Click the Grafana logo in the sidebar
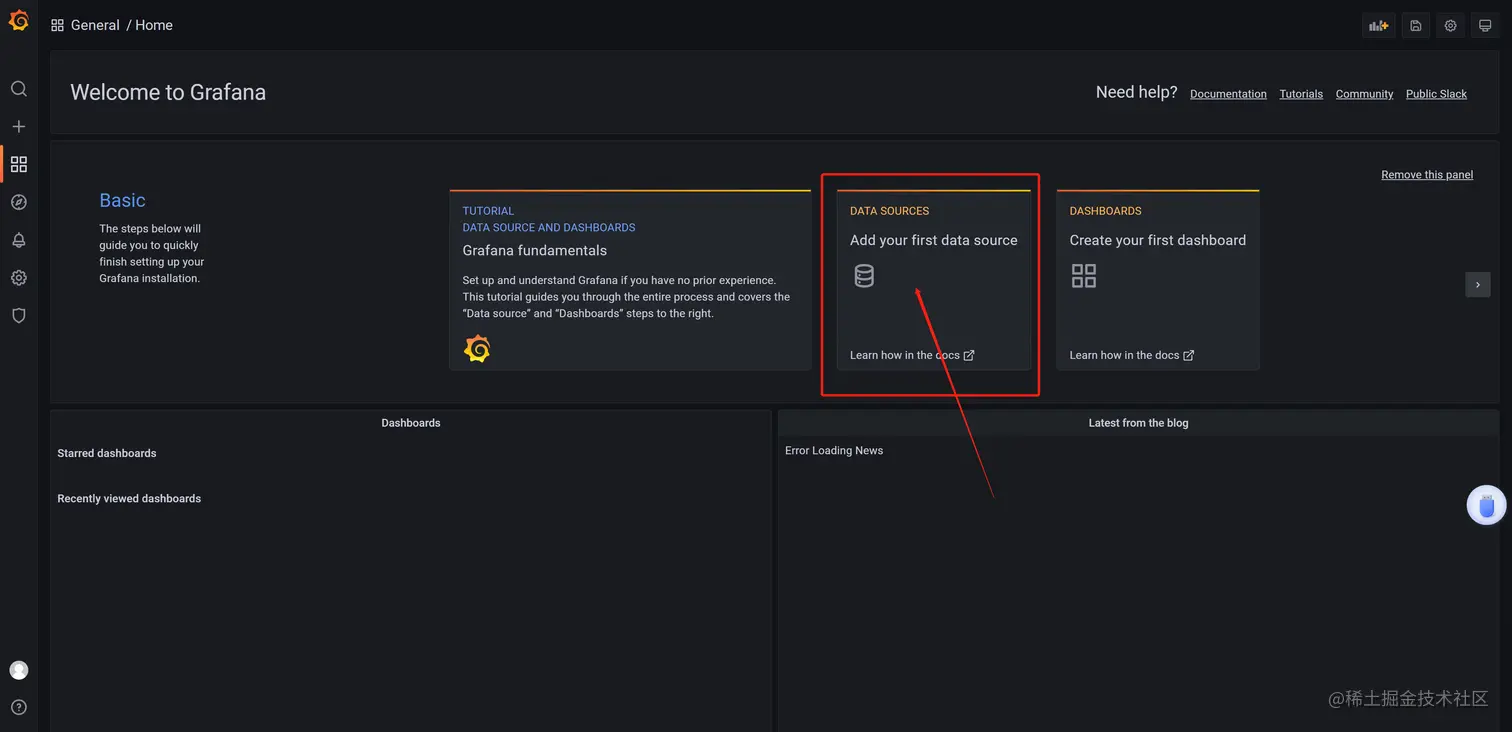 tap(19, 20)
